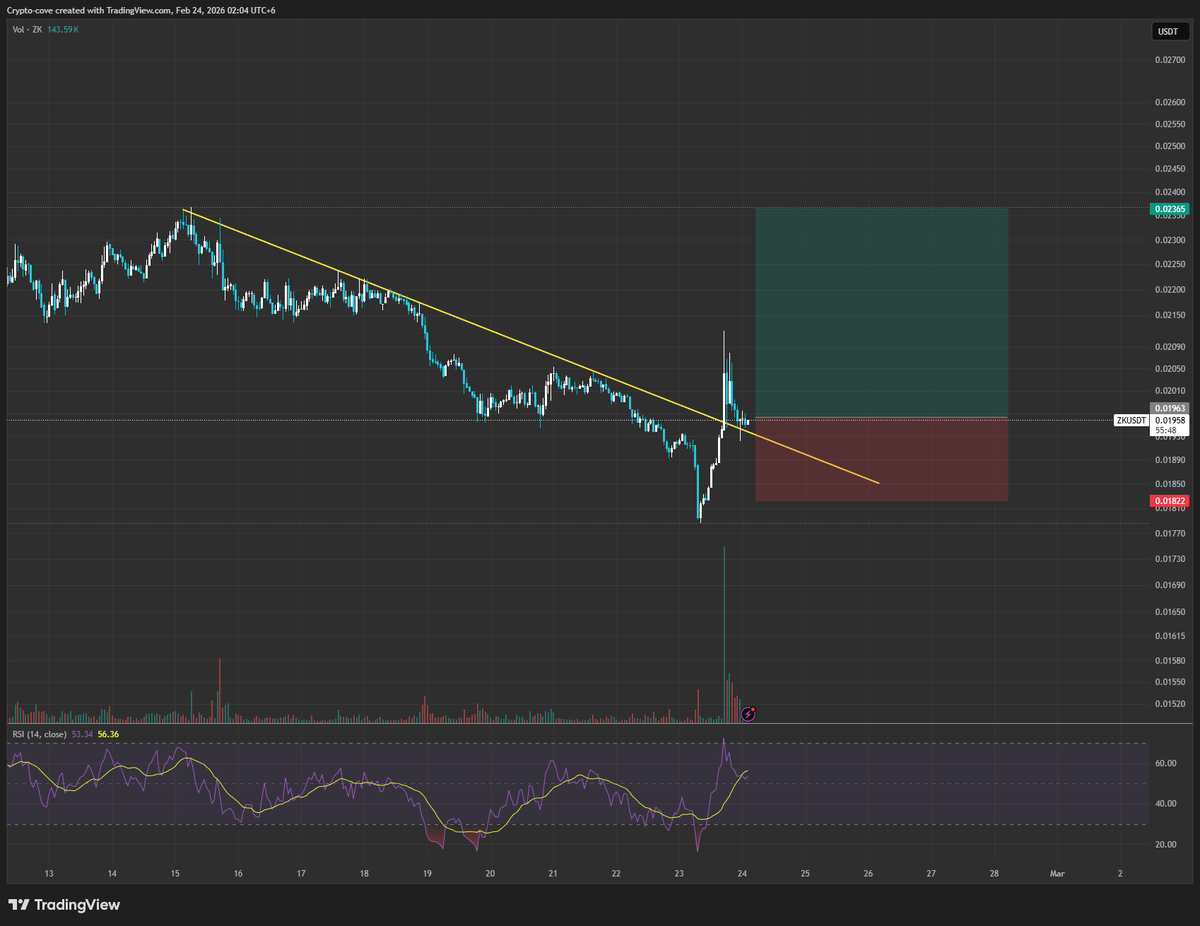Click the red stop zone of the long position
Image resolution: width=1200 pixels, height=926 pixels.
point(881,460)
